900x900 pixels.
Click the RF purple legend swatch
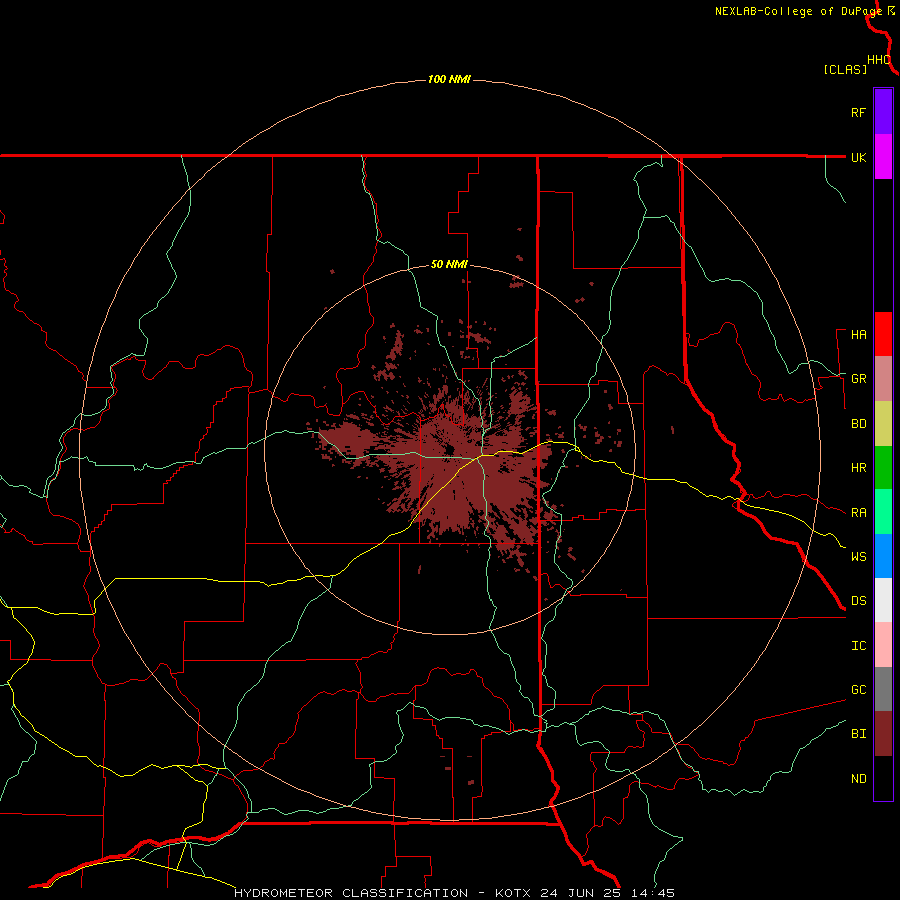pos(883,112)
